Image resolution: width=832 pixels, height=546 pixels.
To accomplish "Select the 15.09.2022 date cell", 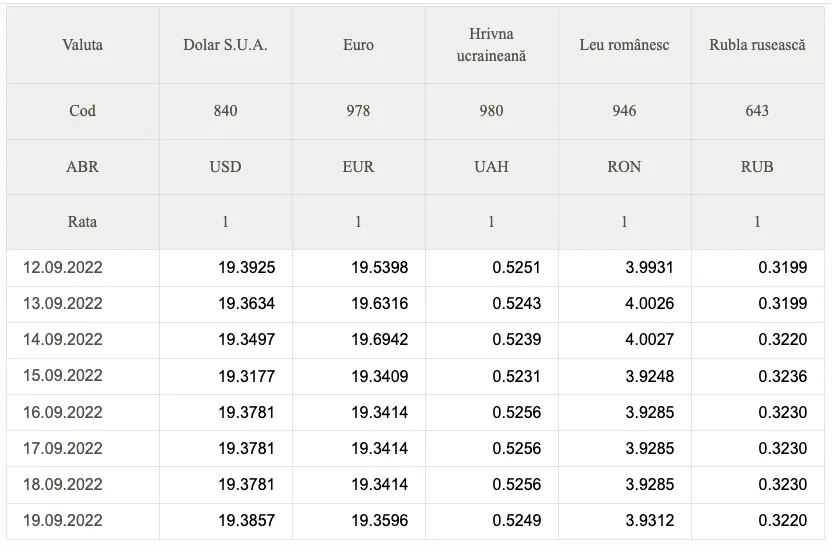I will [x=83, y=376].
